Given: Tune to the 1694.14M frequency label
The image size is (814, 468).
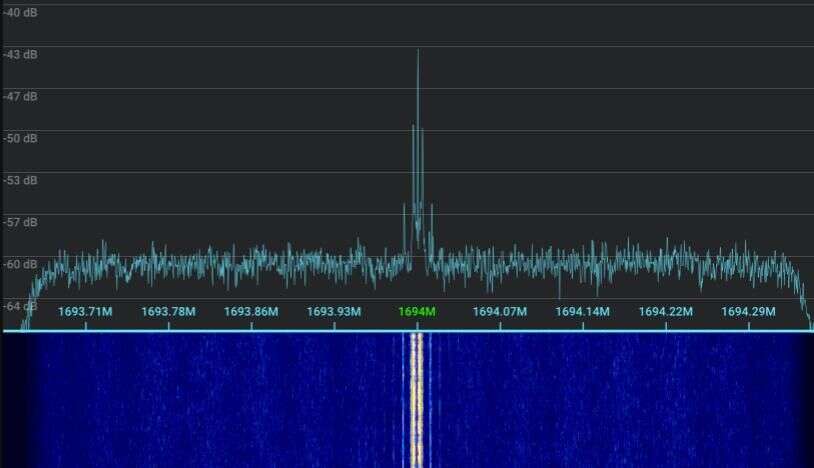Looking at the screenshot, I should [582, 311].
